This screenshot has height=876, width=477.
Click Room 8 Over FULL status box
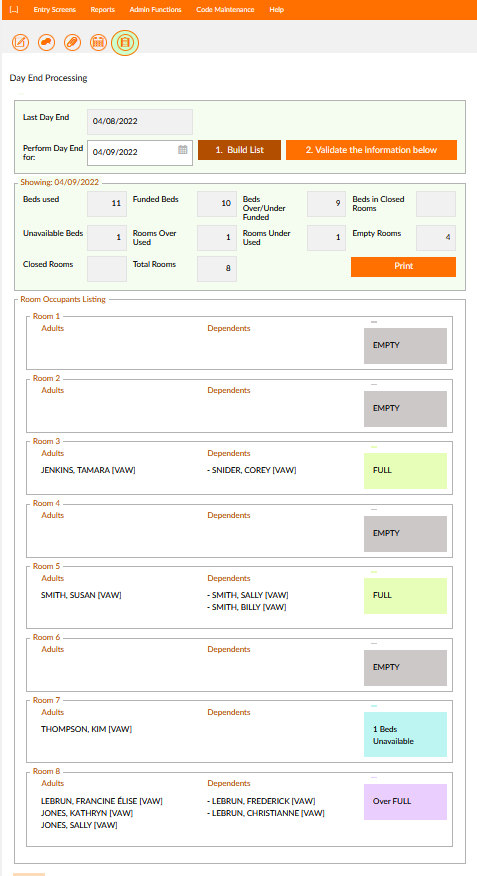click(x=406, y=802)
